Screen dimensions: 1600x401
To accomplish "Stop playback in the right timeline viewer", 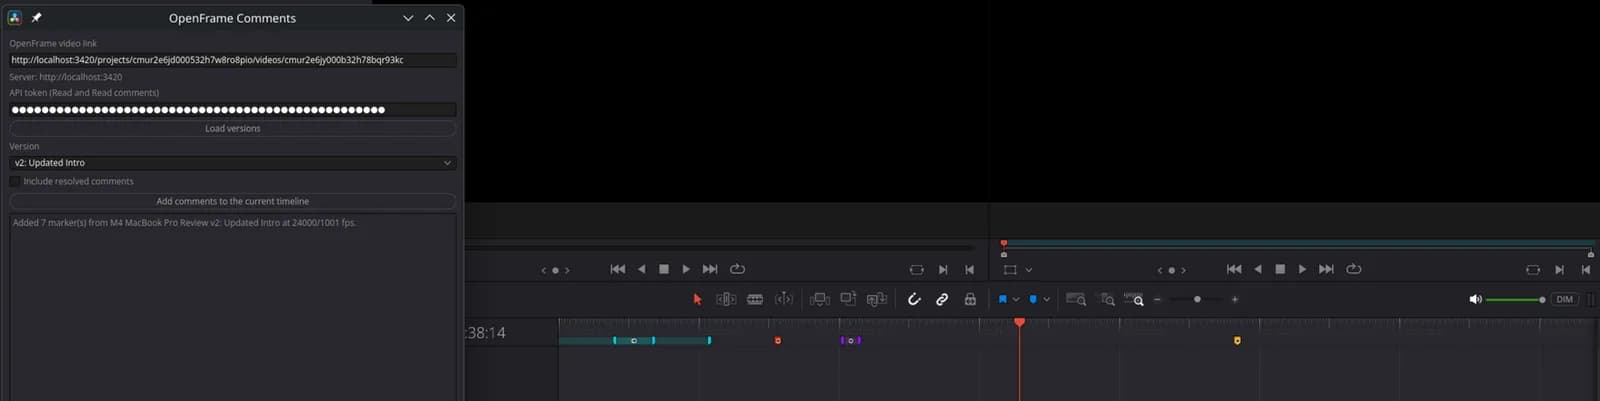I will tap(1280, 269).
